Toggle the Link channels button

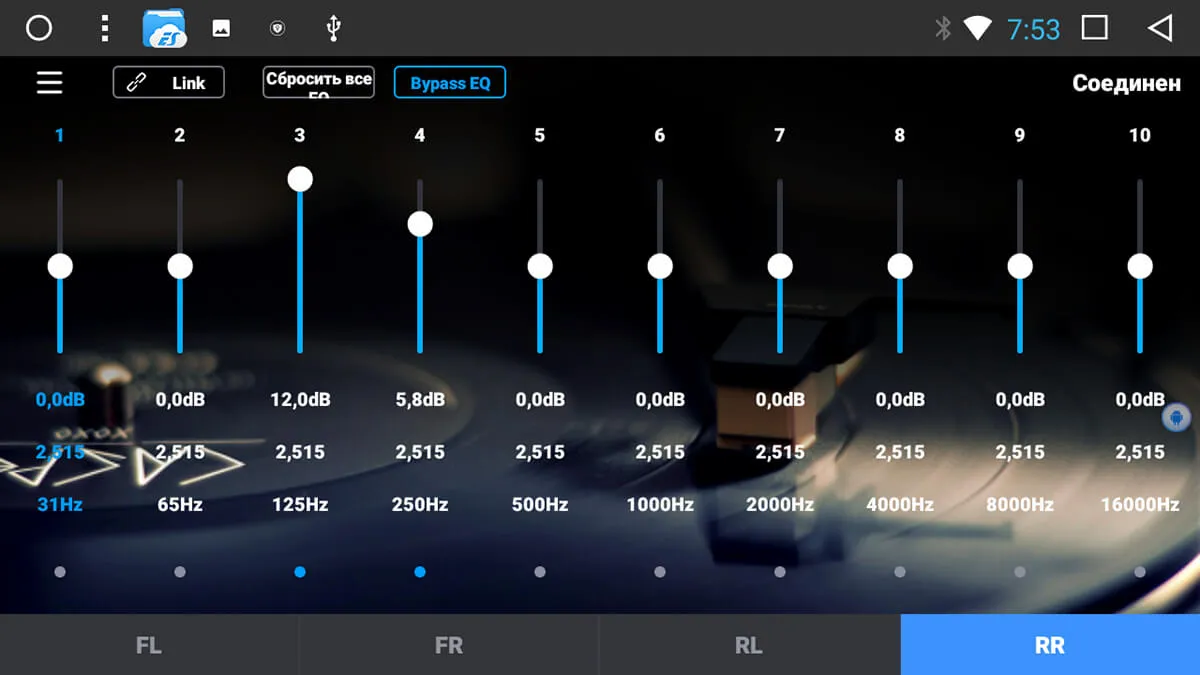click(169, 83)
